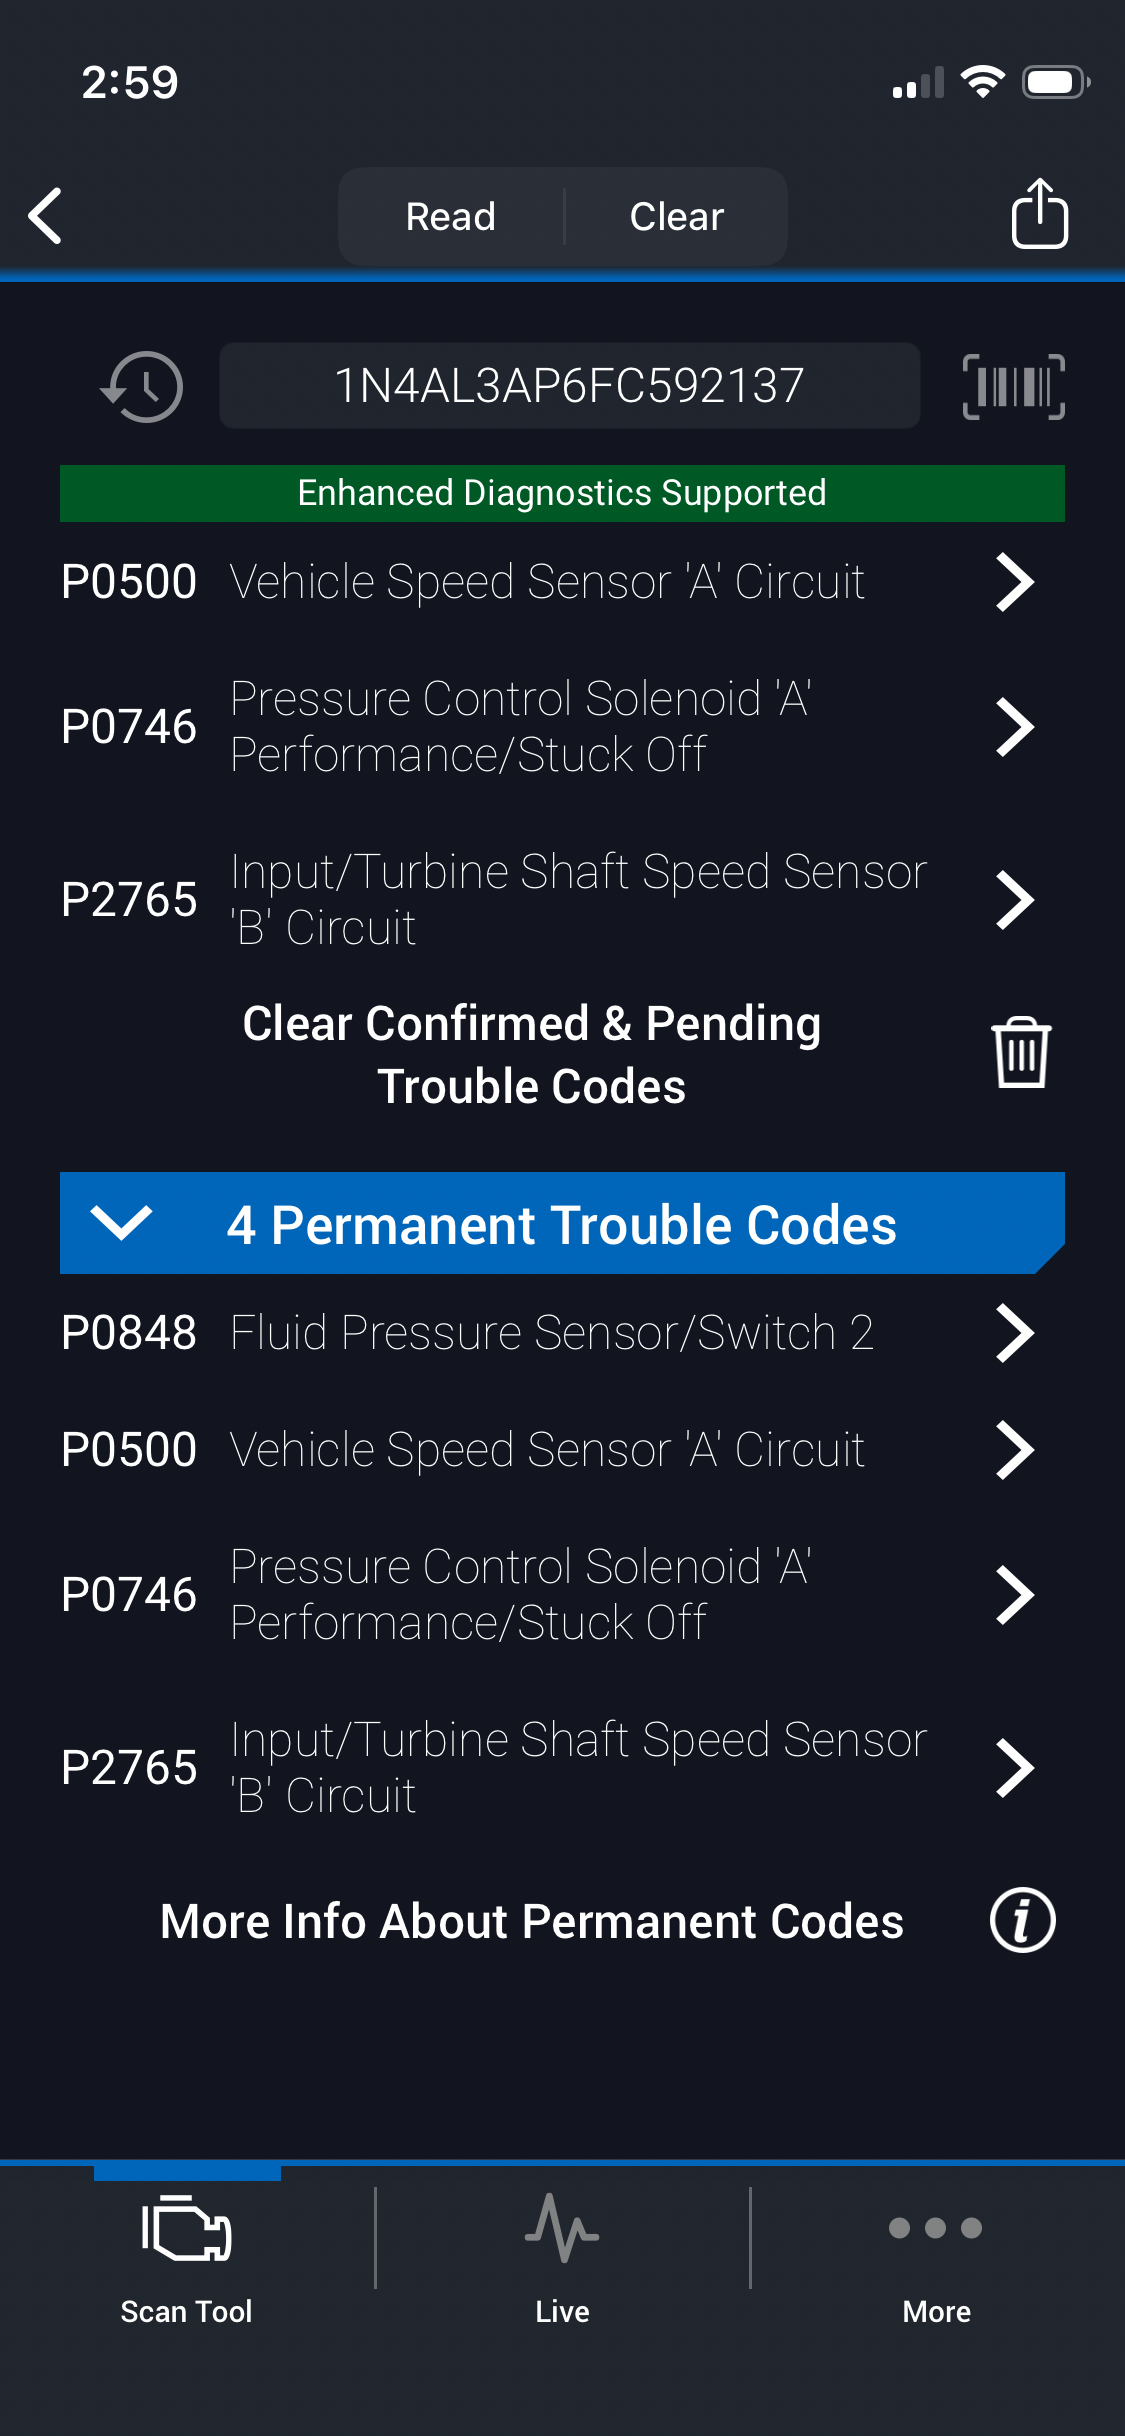
Task: Tap the Enhanced Diagnostics Supported banner
Action: click(x=562, y=493)
